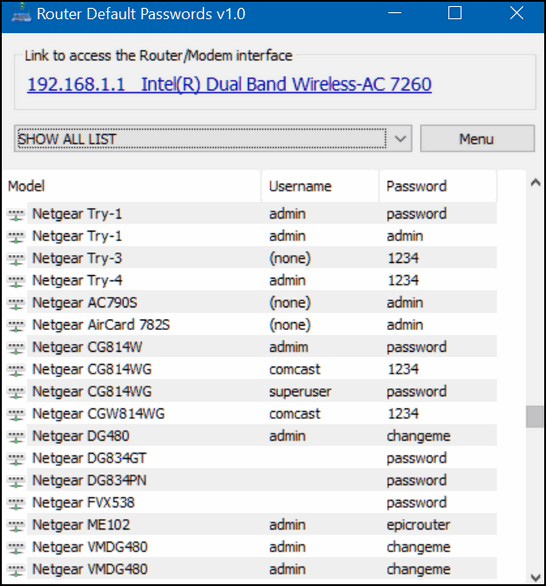Select the icon next to Netgear ME102
This screenshot has width=546, height=586.
(16, 525)
